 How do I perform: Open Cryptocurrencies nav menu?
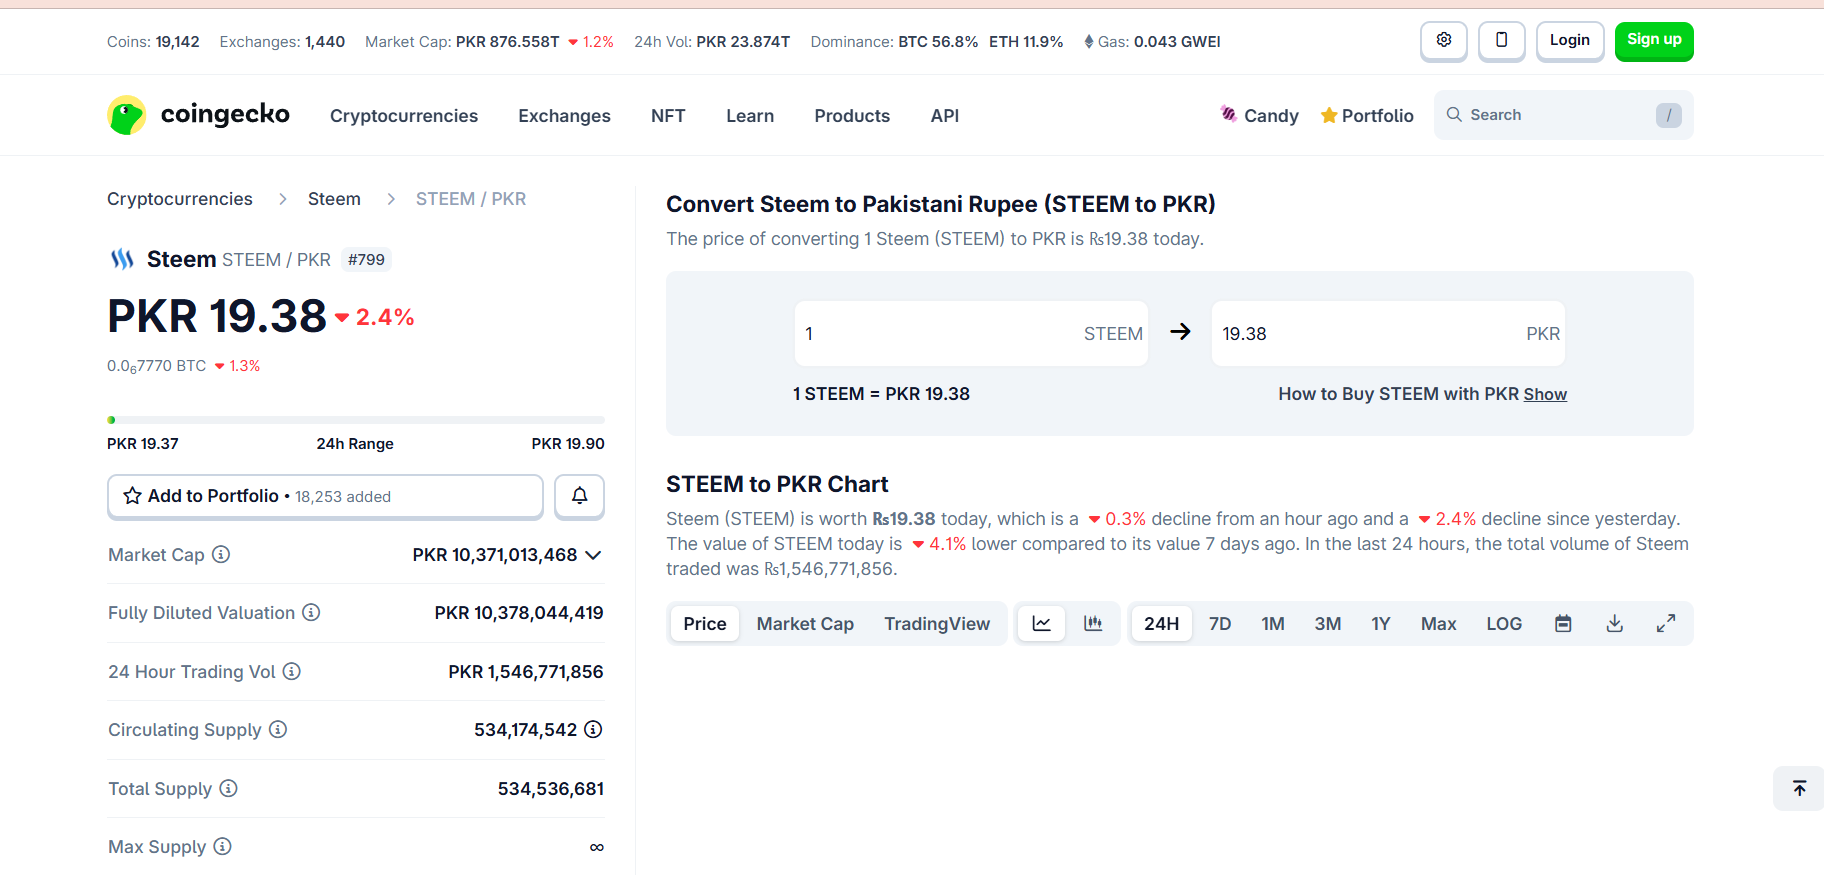[x=404, y=115]
